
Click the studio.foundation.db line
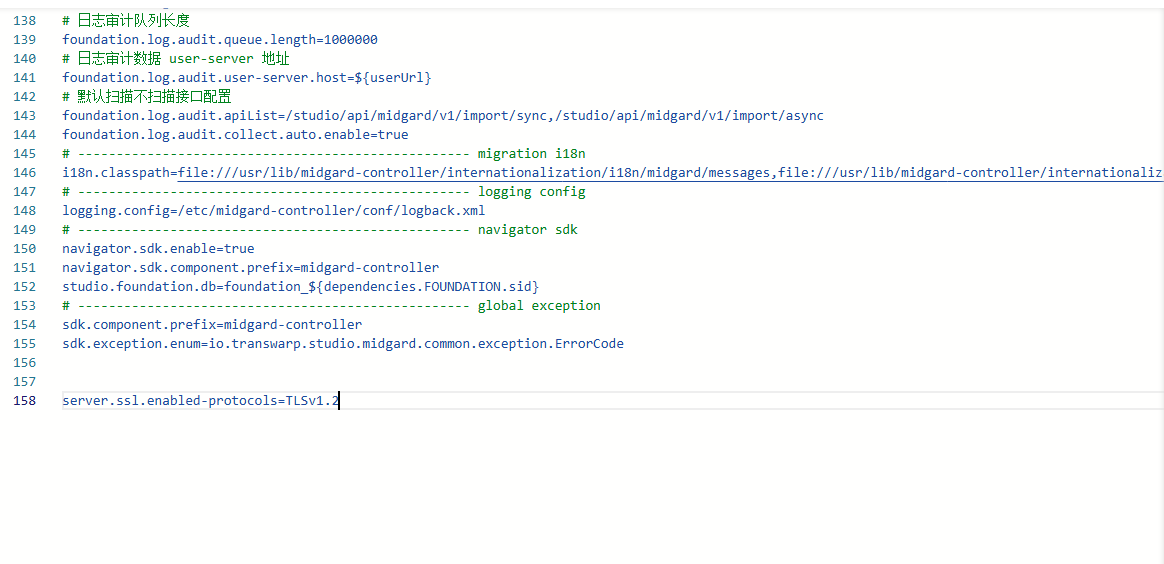pyautogui.click(x=301, y=286)
